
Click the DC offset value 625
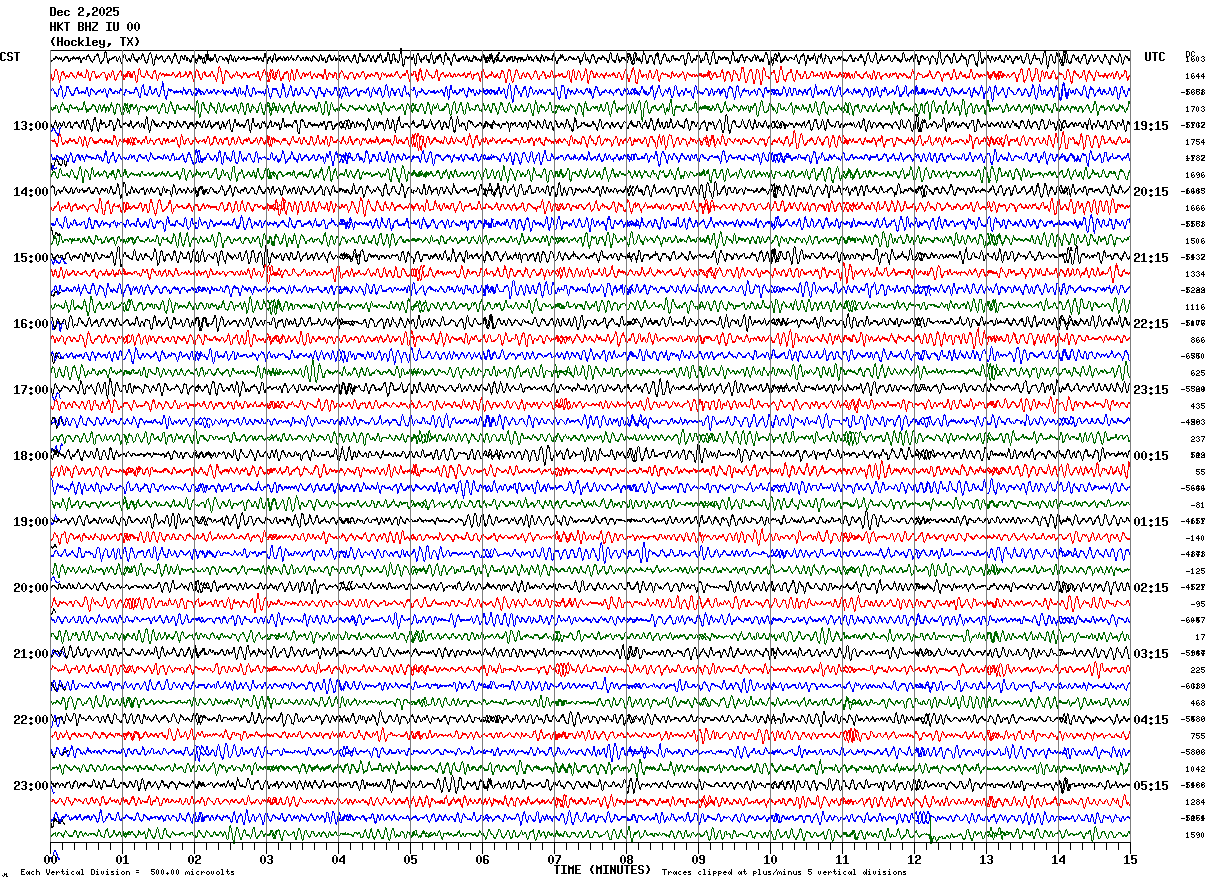(x=1197, y=373)
